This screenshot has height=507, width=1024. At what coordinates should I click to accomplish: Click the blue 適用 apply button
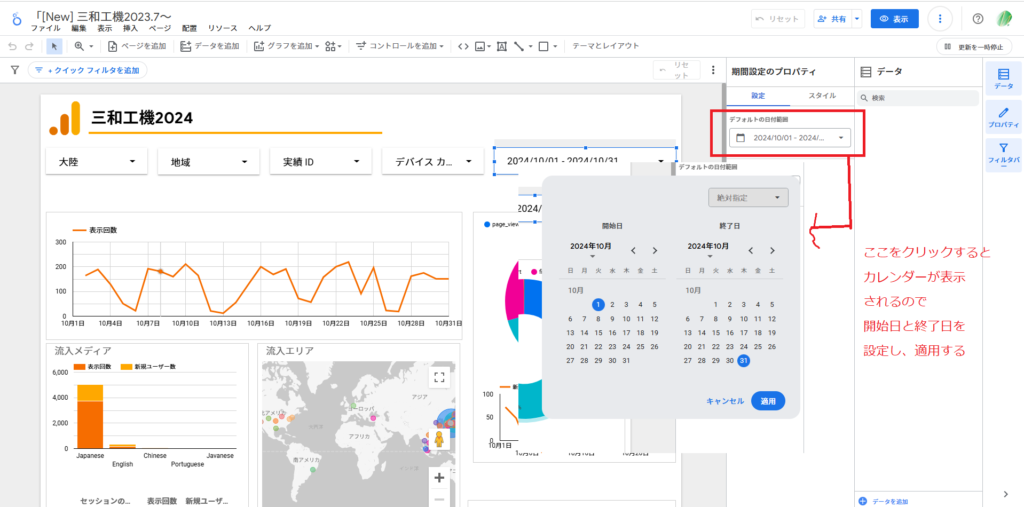point(768,400)
